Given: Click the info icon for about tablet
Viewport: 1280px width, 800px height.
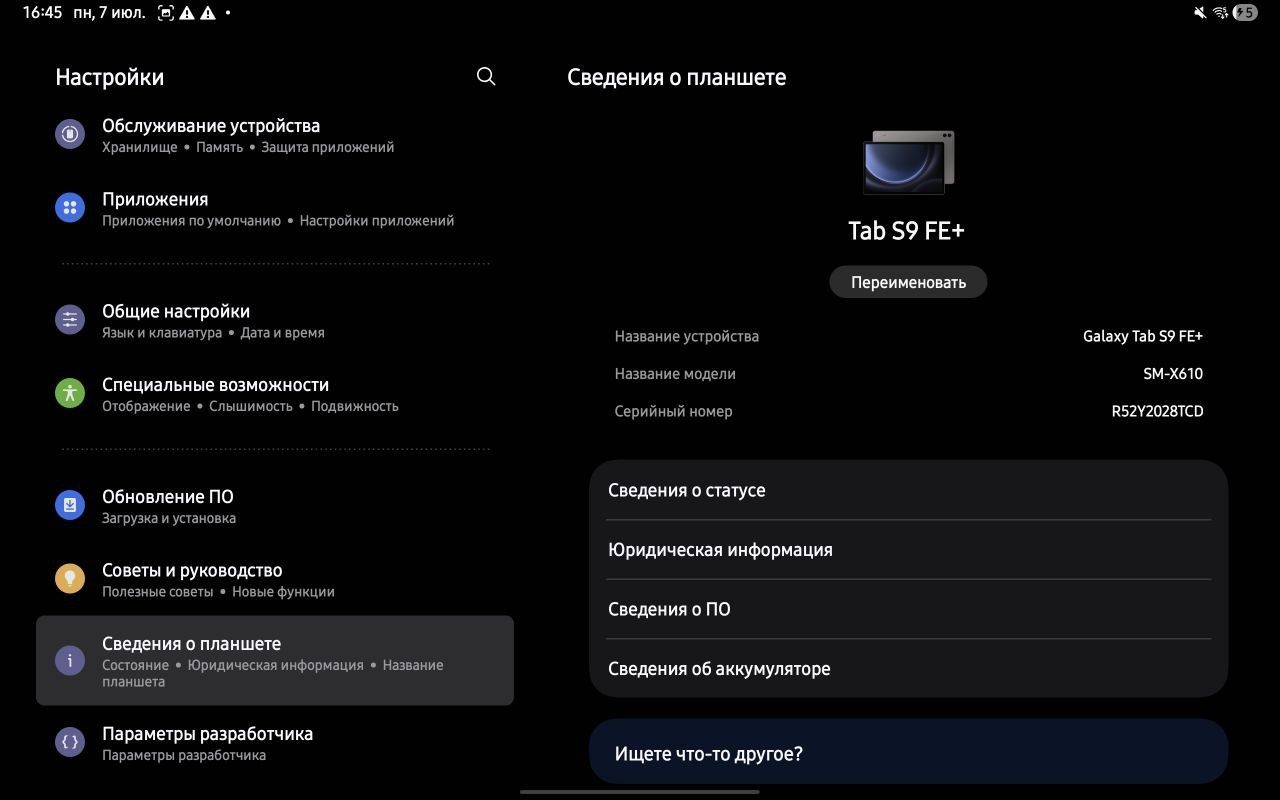Looking at the screenshot, I should [x=70, y=660].
